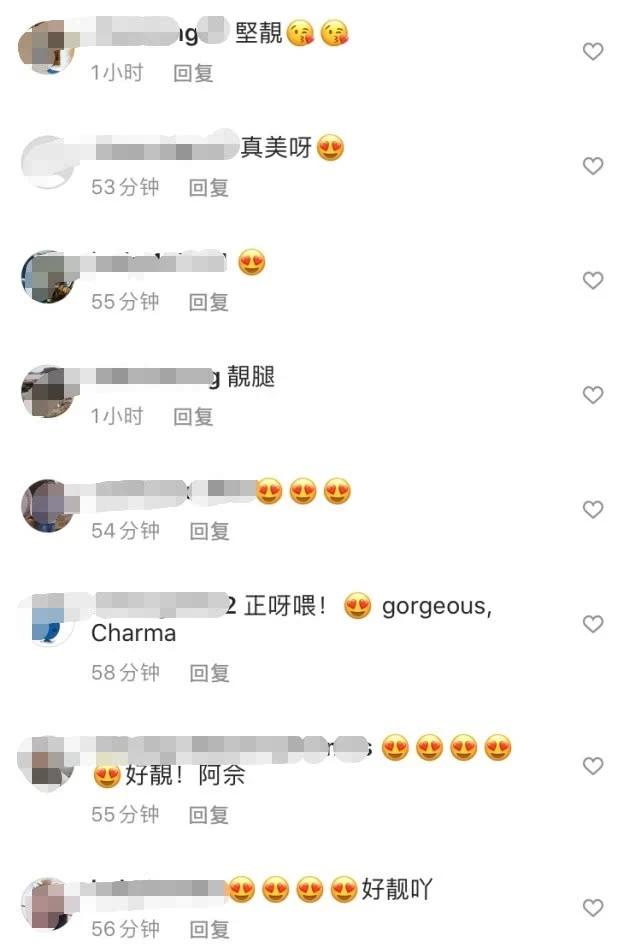Open avatar of the 正呀喂 commenter
This screenshot has width=640, height=952.
pos(48,620)
